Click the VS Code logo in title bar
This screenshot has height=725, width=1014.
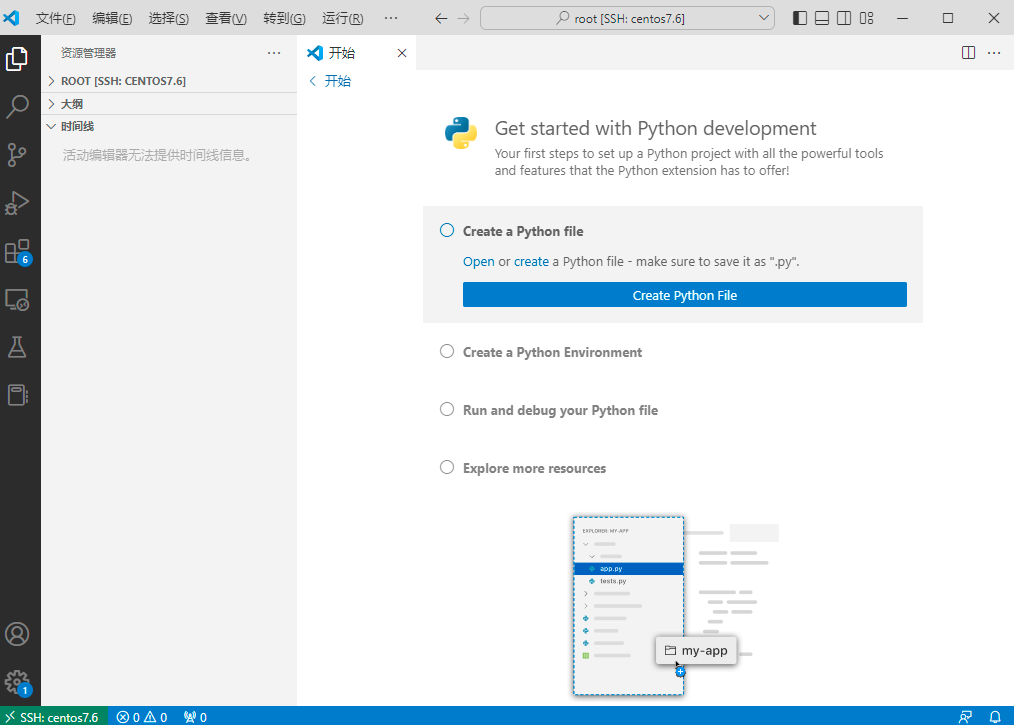click(x=12, y=18)
